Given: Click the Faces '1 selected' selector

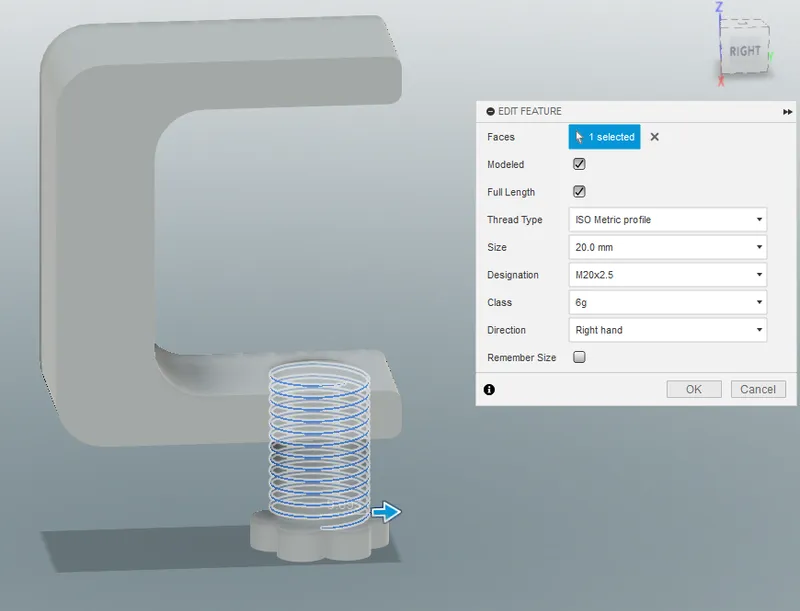Looking at the screenshot, I should (x=604, y=137).
